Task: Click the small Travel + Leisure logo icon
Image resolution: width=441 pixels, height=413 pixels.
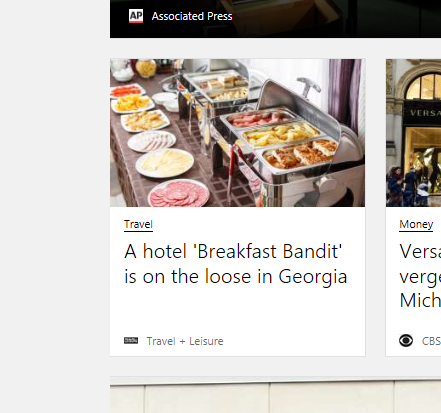Action: coord(131,340)
